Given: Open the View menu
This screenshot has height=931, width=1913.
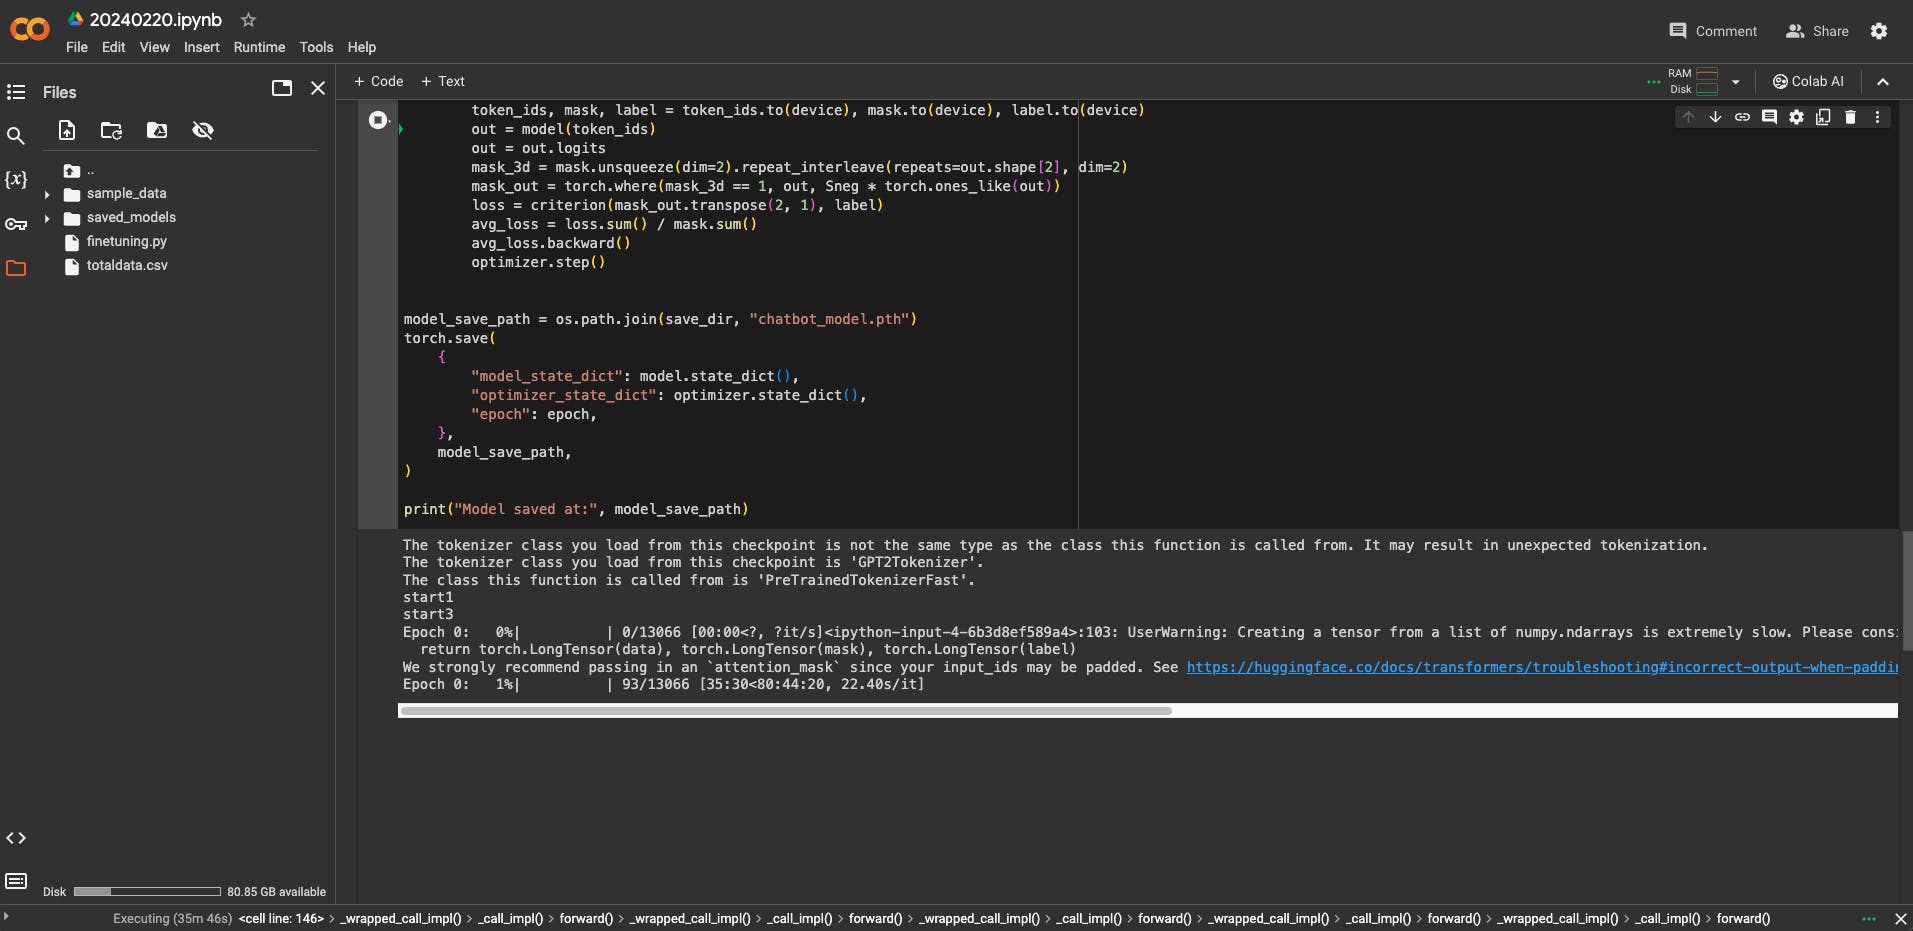Looking at the screenshot, I should [x=155, y=47].
